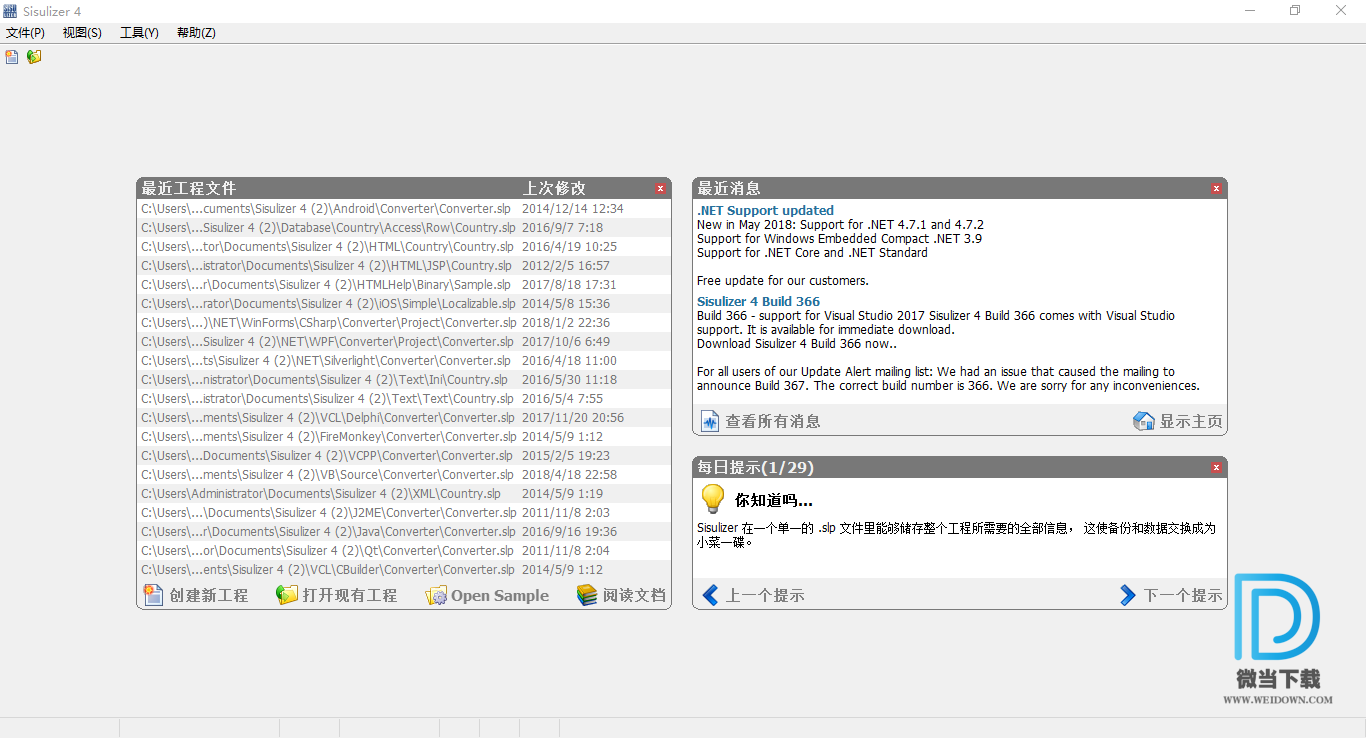Image resolution: width=1366 pixels, height=738 pixels.
Task: Open recent VB\Source Converter.slp project
Action: pos(404,475)
